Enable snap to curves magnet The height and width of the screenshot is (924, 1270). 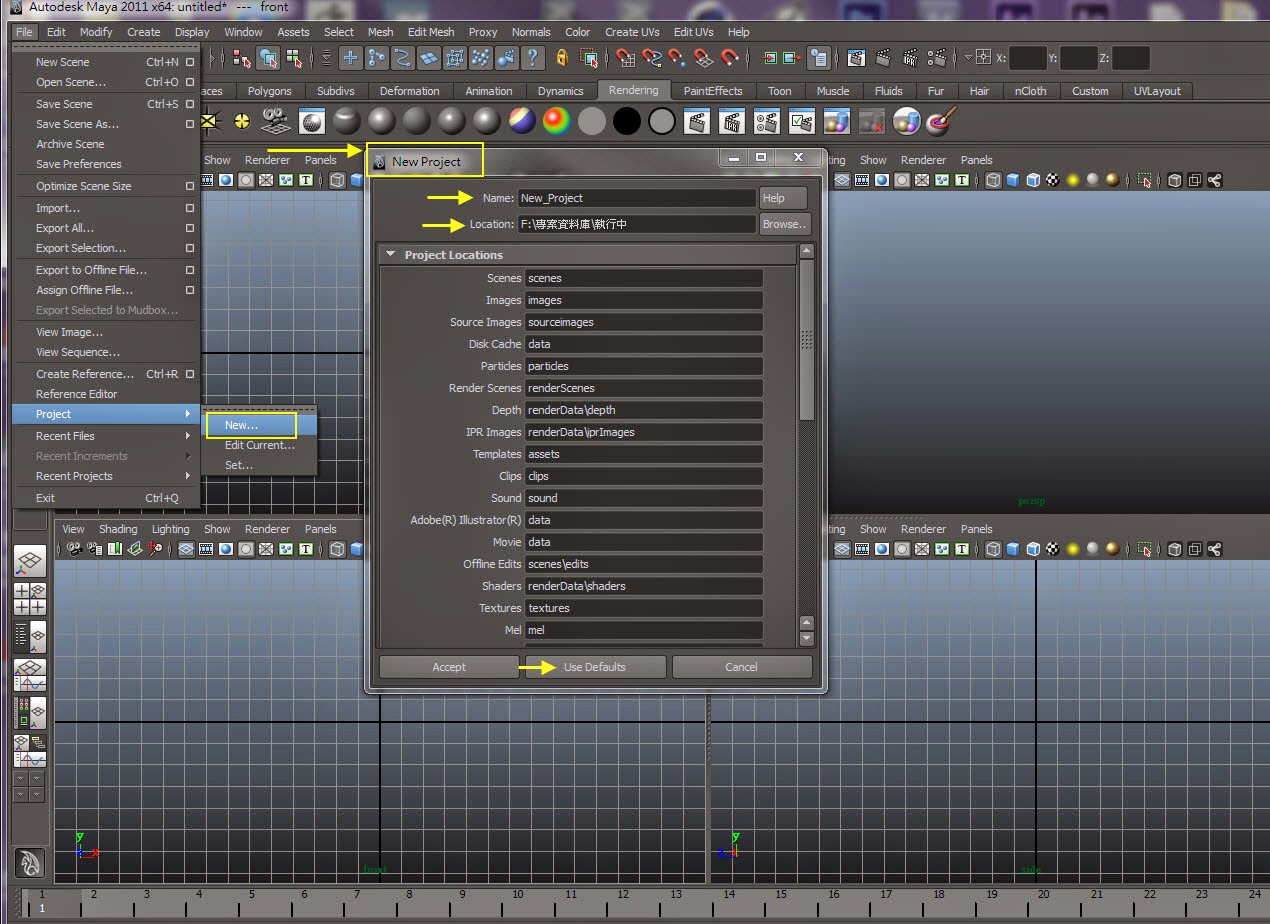(x=651, y=58)
